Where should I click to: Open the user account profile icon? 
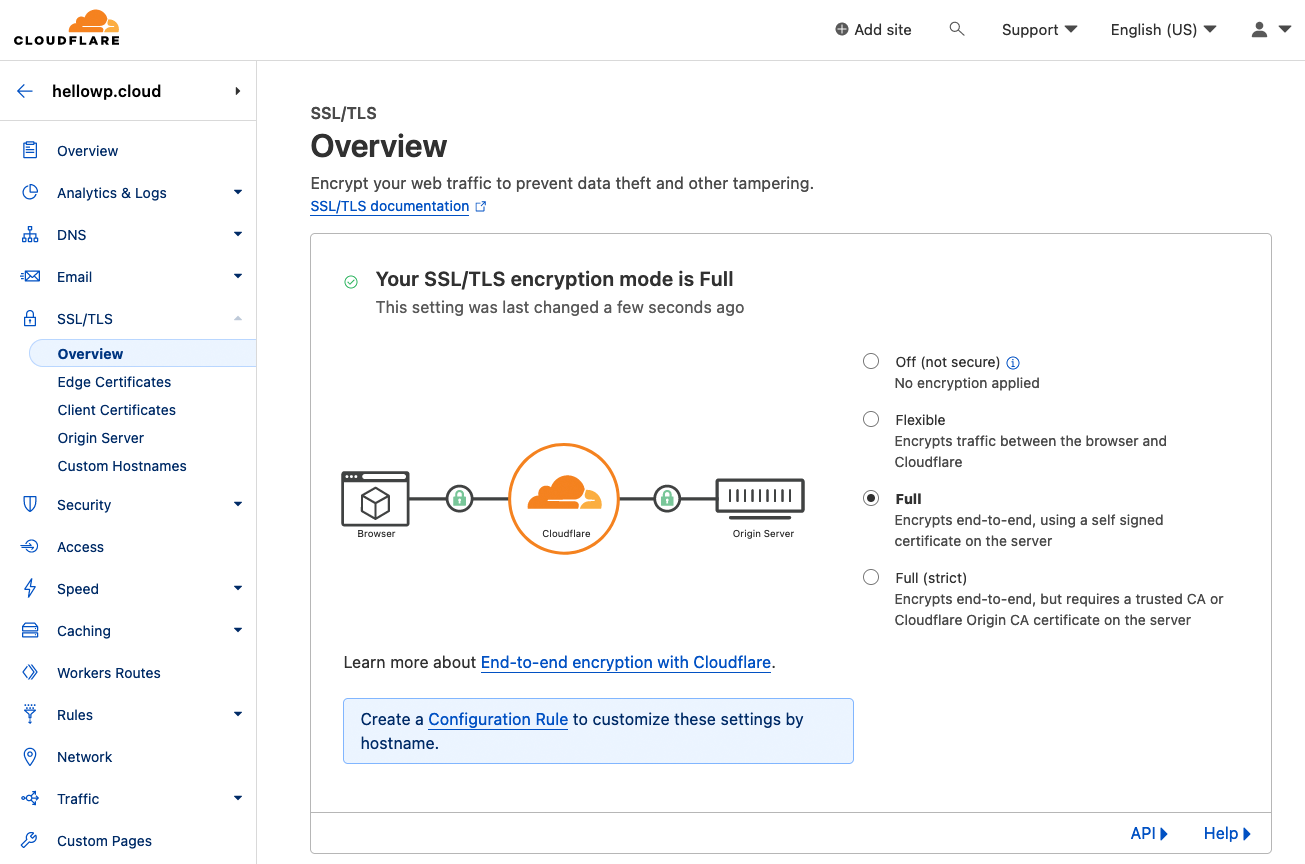tap(1260, 30)
